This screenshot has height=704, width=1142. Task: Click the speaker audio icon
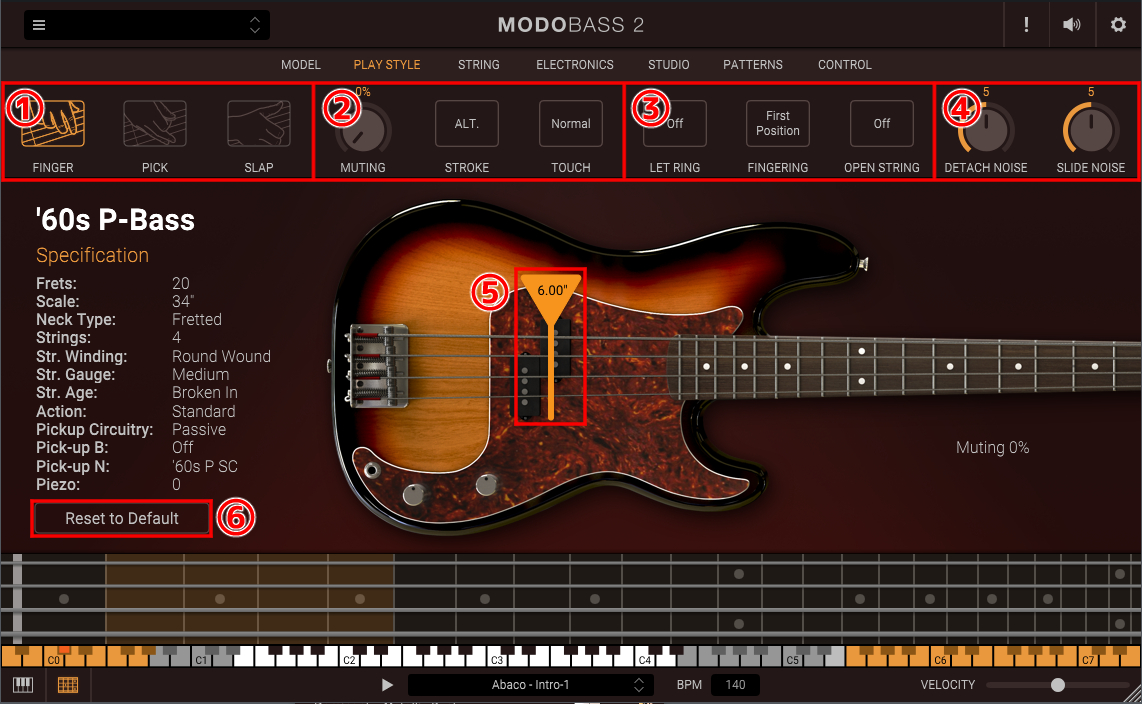click(1072, 25)
